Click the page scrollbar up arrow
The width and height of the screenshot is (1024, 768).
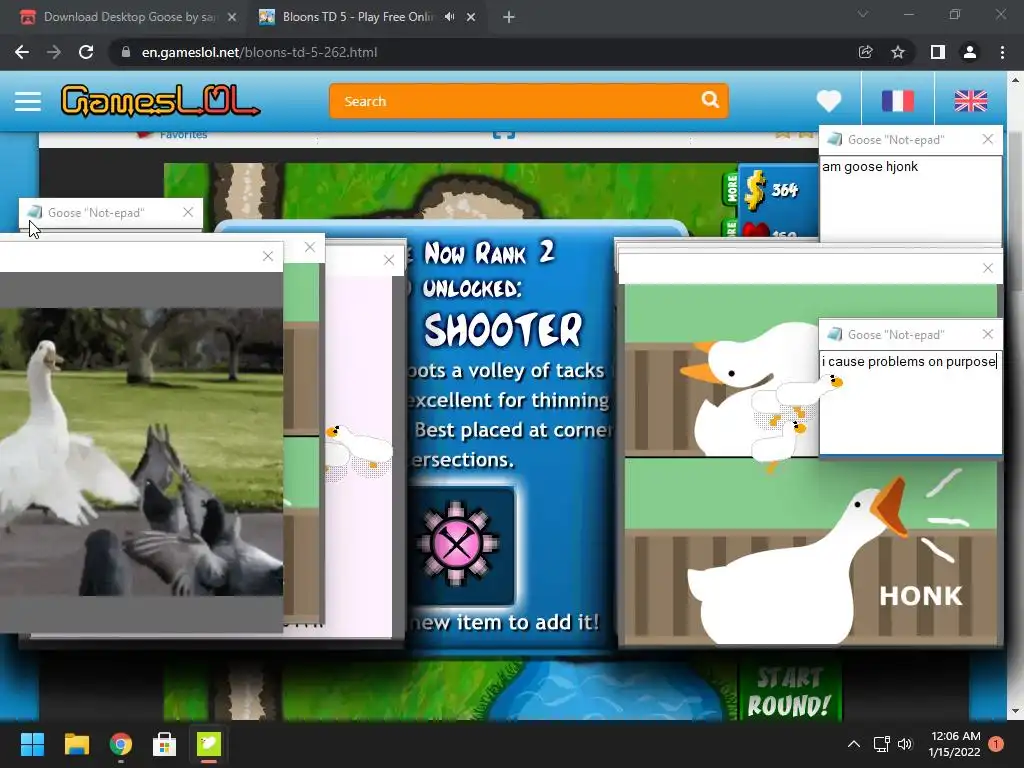1016,80
